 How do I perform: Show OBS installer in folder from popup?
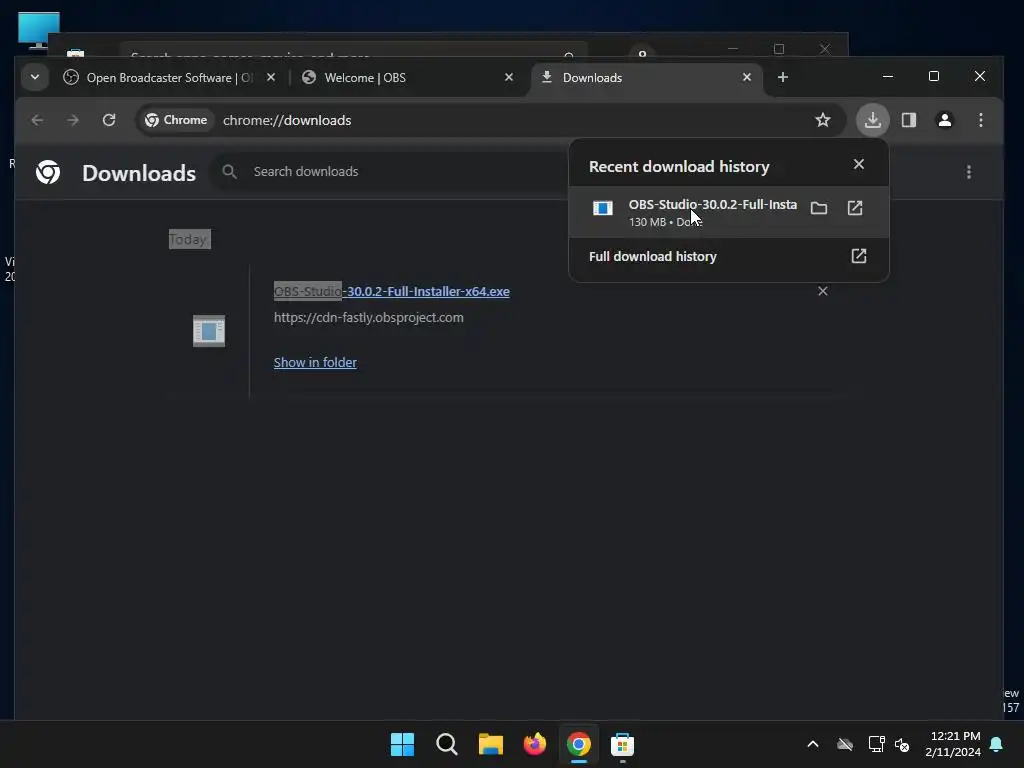tap(818, 208)
